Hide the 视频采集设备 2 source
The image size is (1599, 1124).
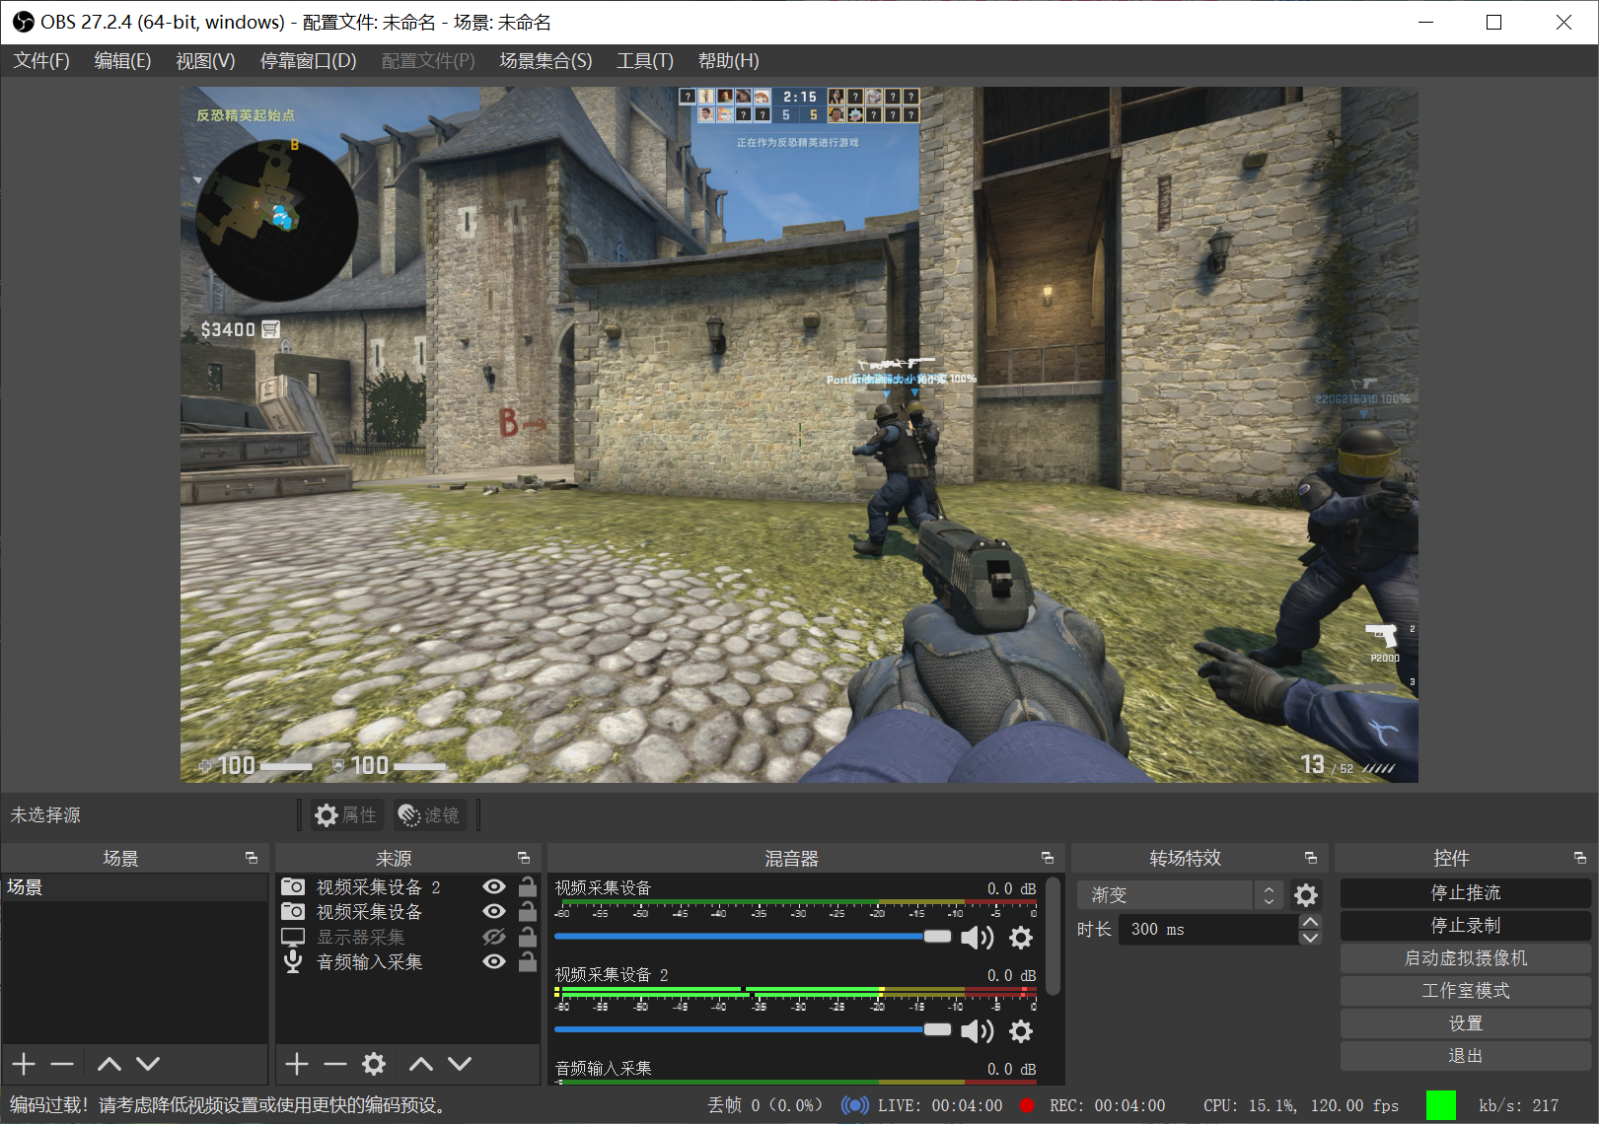494,887
